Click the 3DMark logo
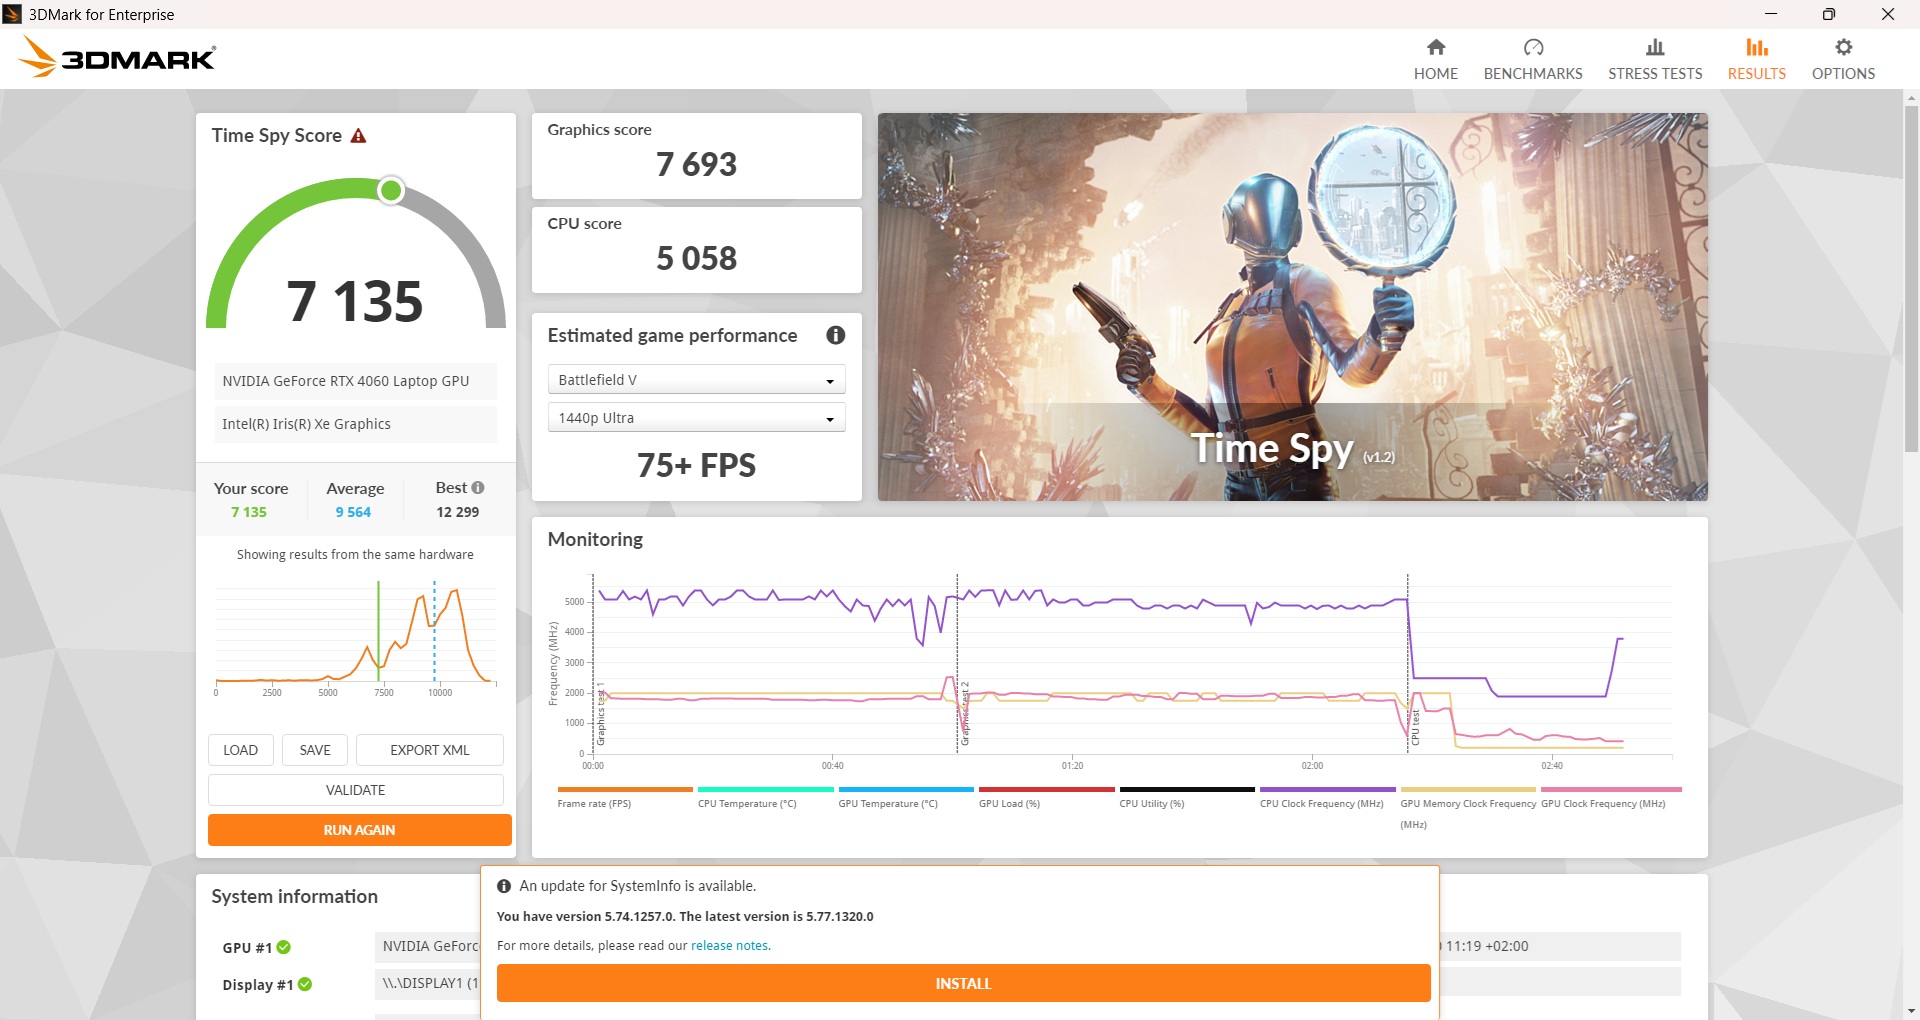The image size is (1920, 1020). (118, 57)
